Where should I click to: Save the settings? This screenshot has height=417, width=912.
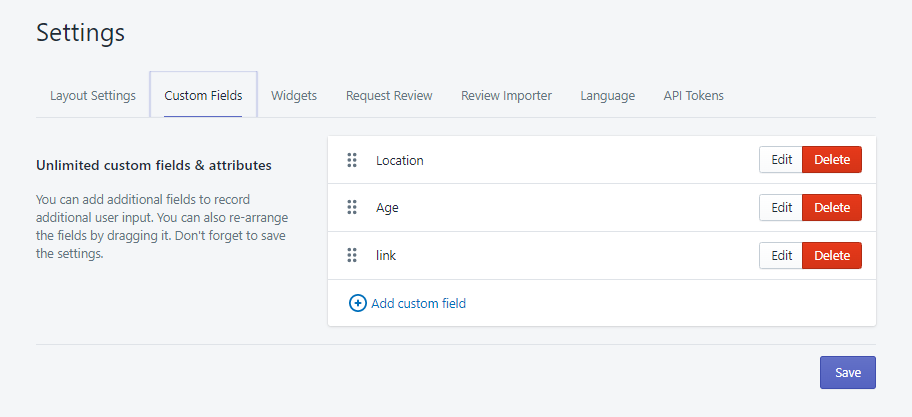847,372
